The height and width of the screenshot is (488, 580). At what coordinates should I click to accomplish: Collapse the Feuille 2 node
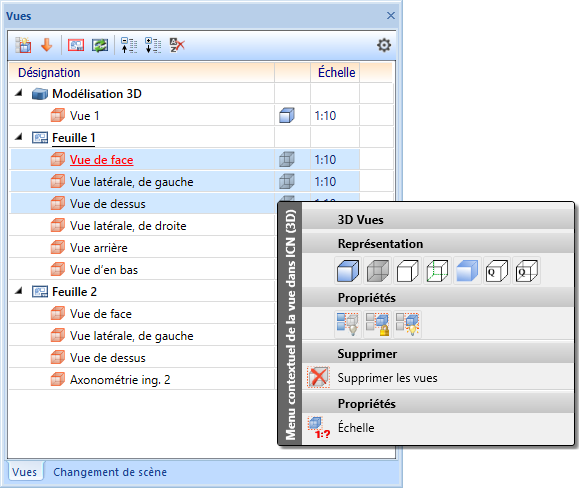point(18,291)
